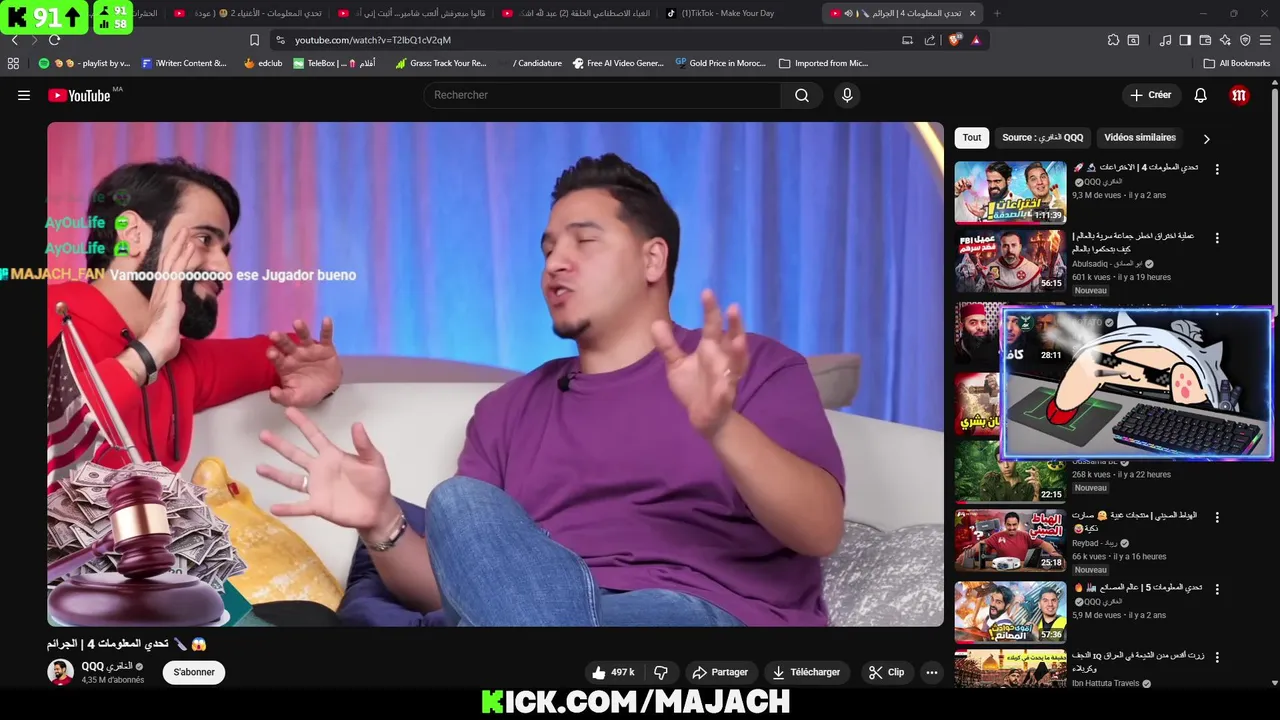The height and width of the screenshot is (720, 1280).
Task: Open the notifications bell
Action: 1201,95
